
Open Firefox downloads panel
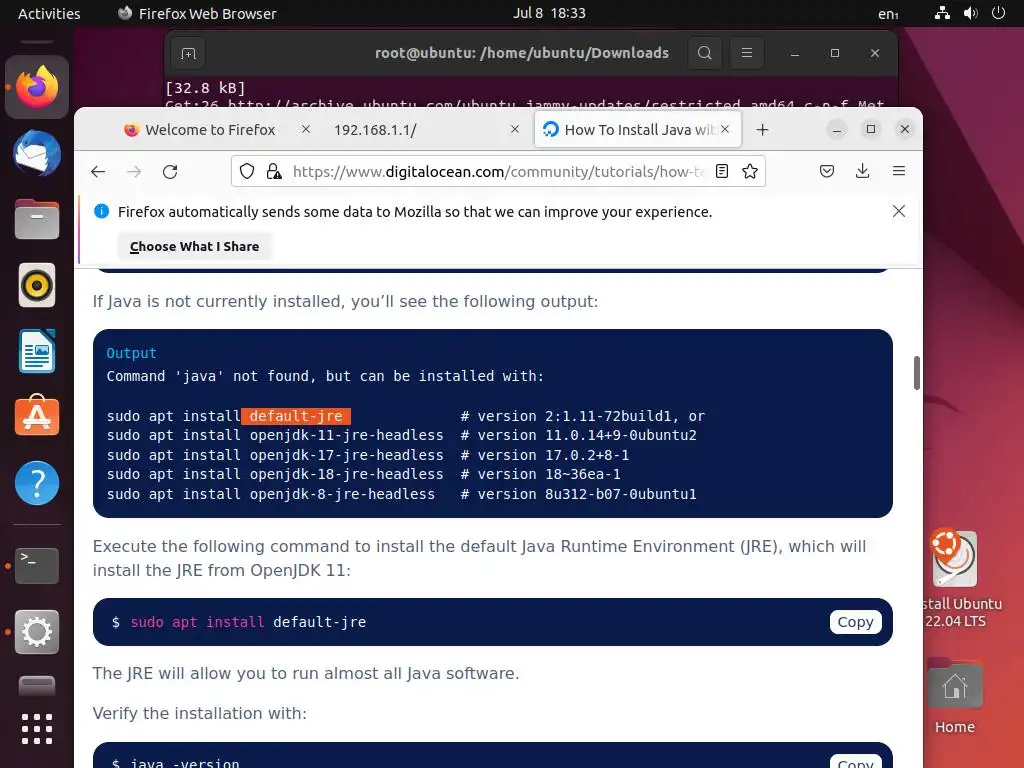click(863, 171)
